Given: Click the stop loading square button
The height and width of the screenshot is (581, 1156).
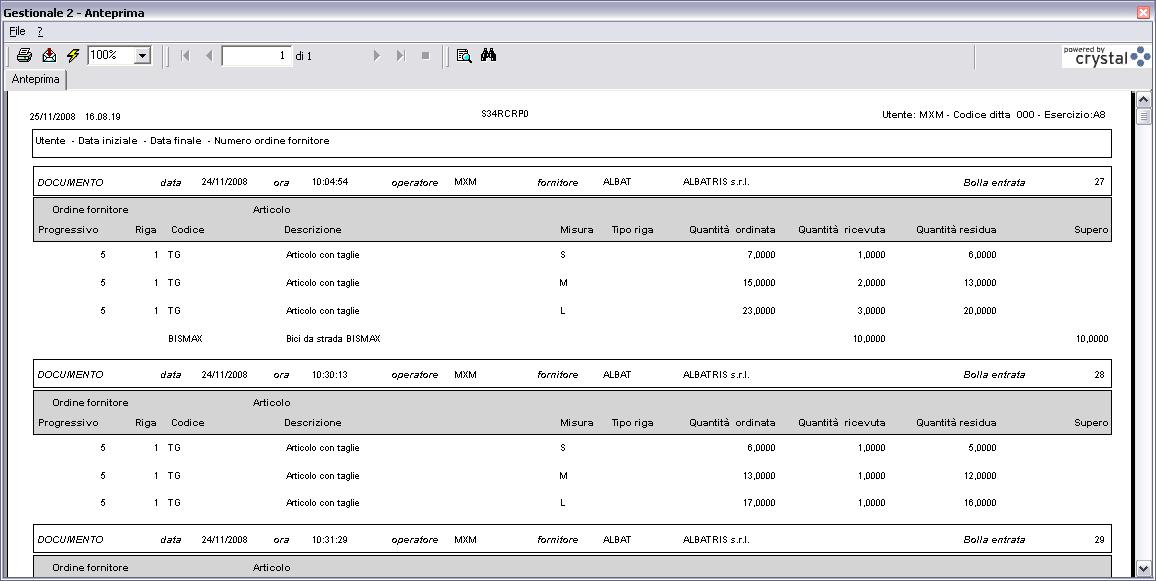Looking at the screenshot, I should (x=425, y=56).
